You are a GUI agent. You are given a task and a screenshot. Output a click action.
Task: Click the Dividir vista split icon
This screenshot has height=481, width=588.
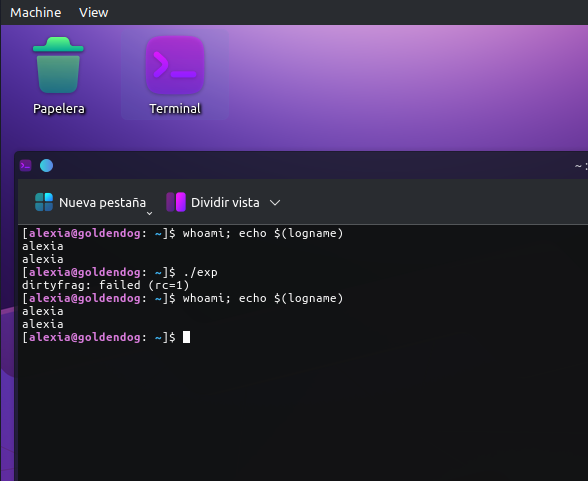coord(176,202)
